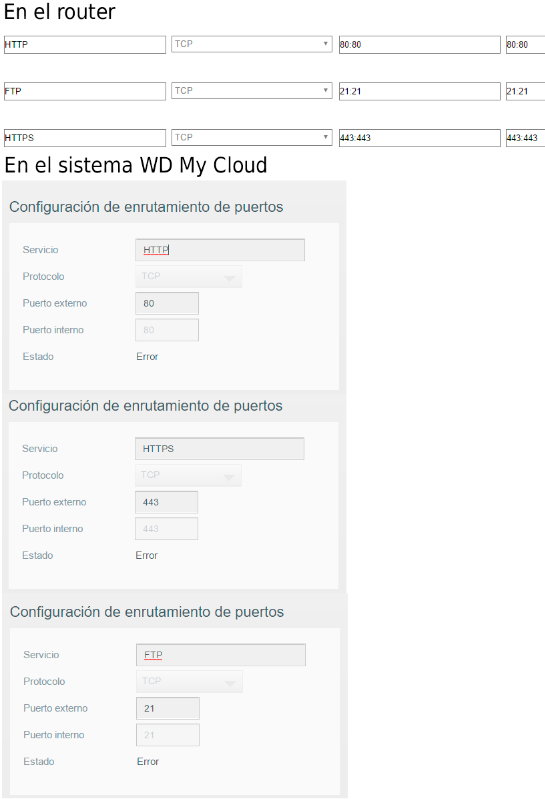Click the FTP name field in router

pos(85,91)
